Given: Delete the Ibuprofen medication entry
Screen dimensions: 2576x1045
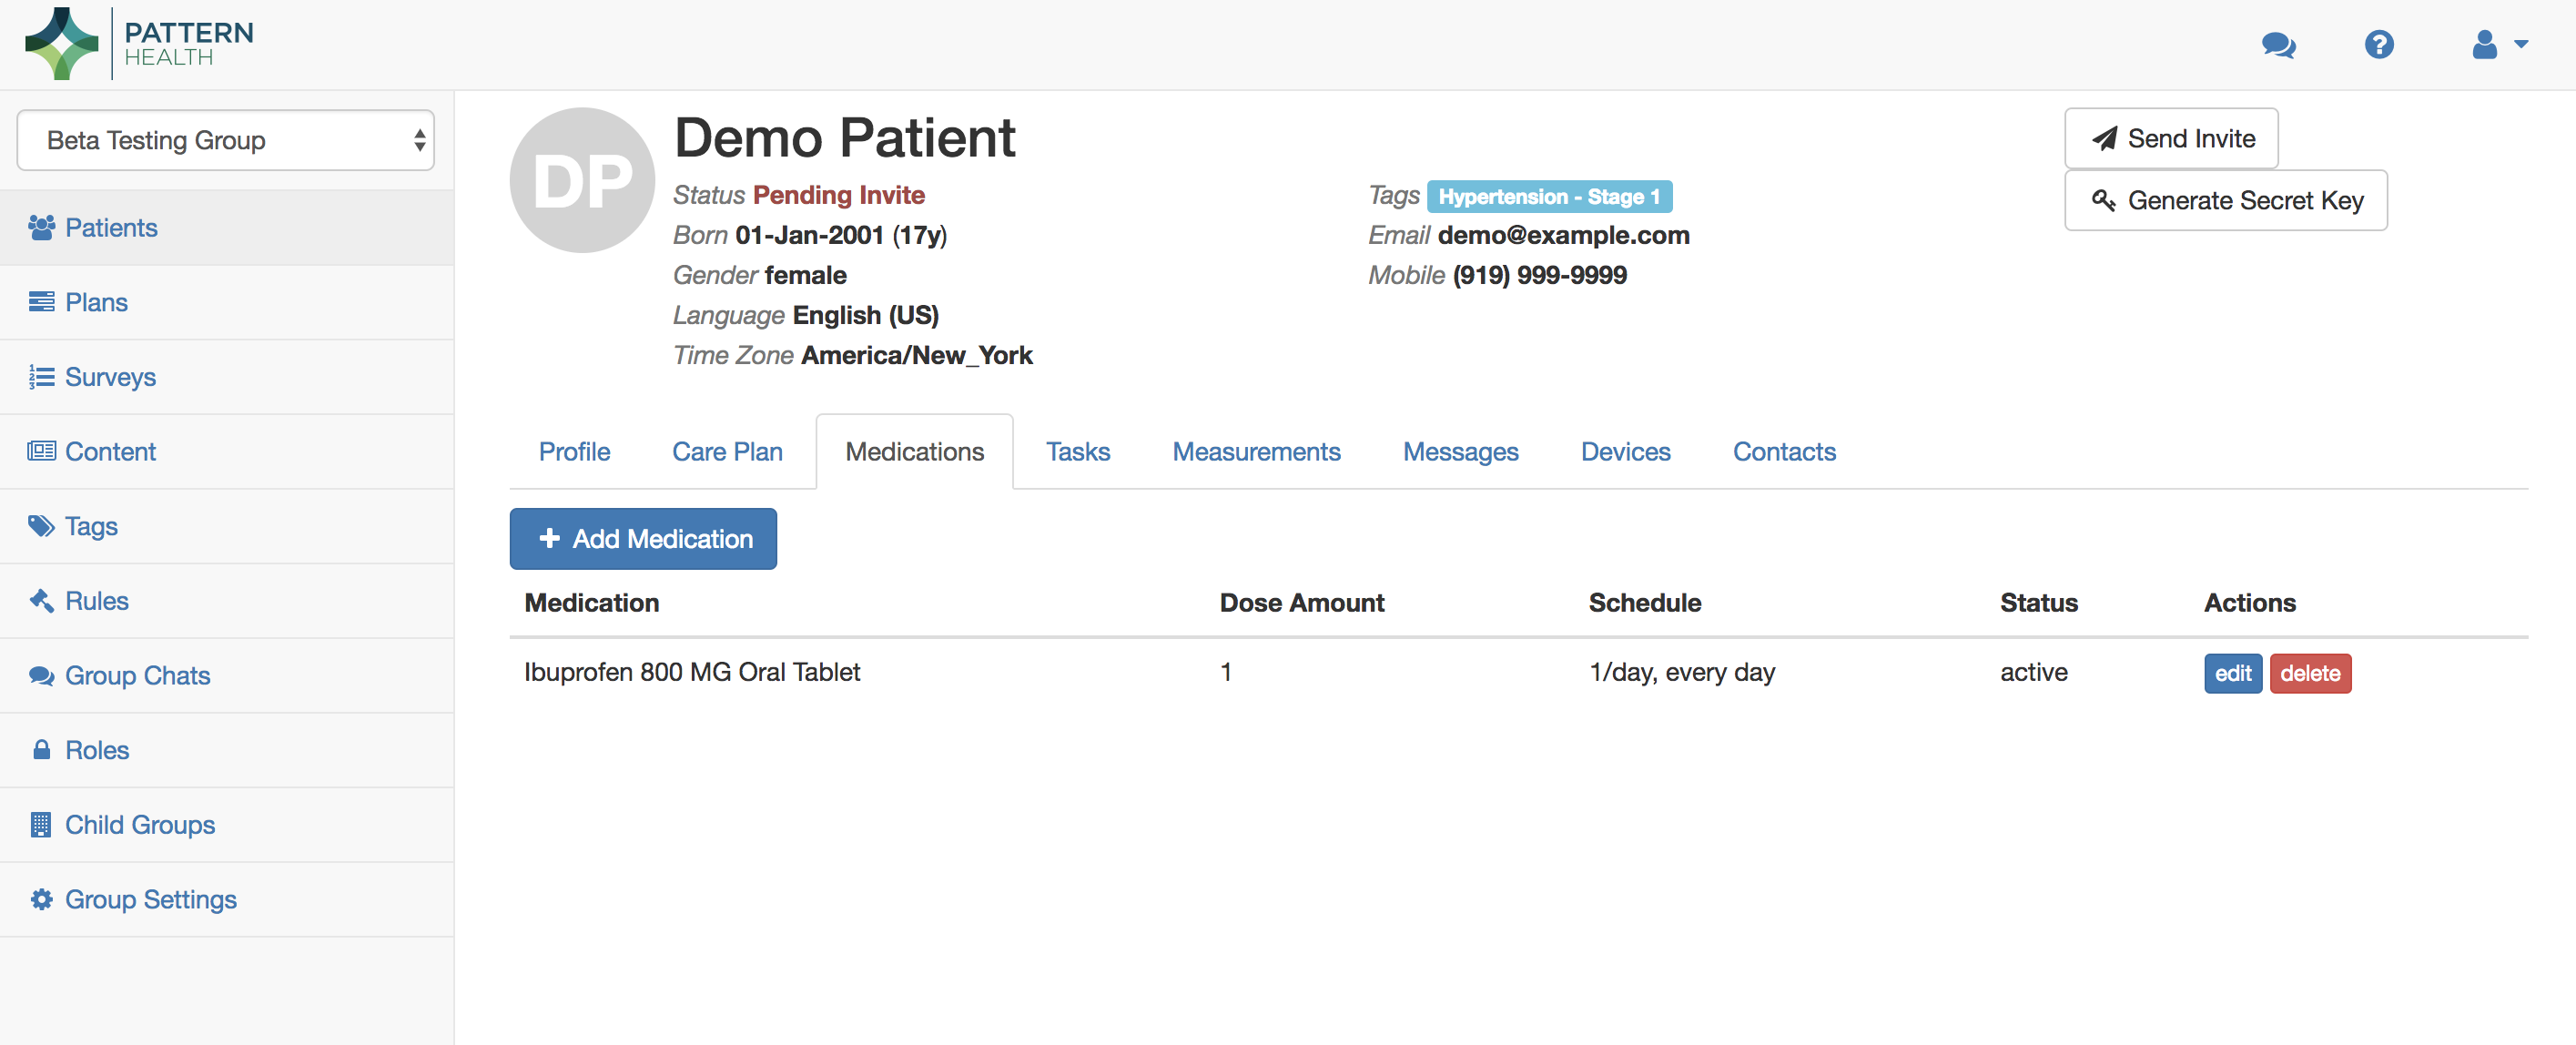Looking at the screenshot, I should click(x=2310, y=673).
